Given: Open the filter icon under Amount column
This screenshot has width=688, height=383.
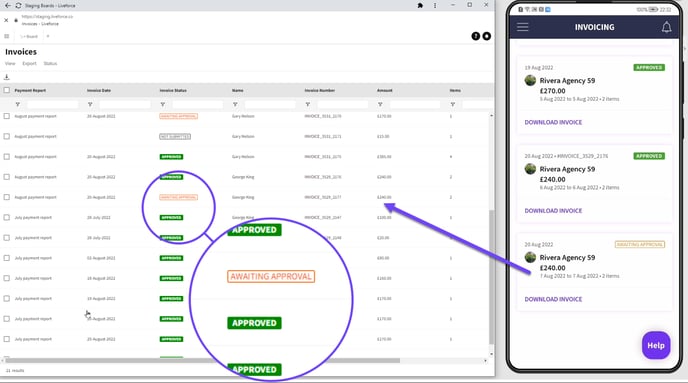Looking at the screenshot, I should click(x=380, y=104).
